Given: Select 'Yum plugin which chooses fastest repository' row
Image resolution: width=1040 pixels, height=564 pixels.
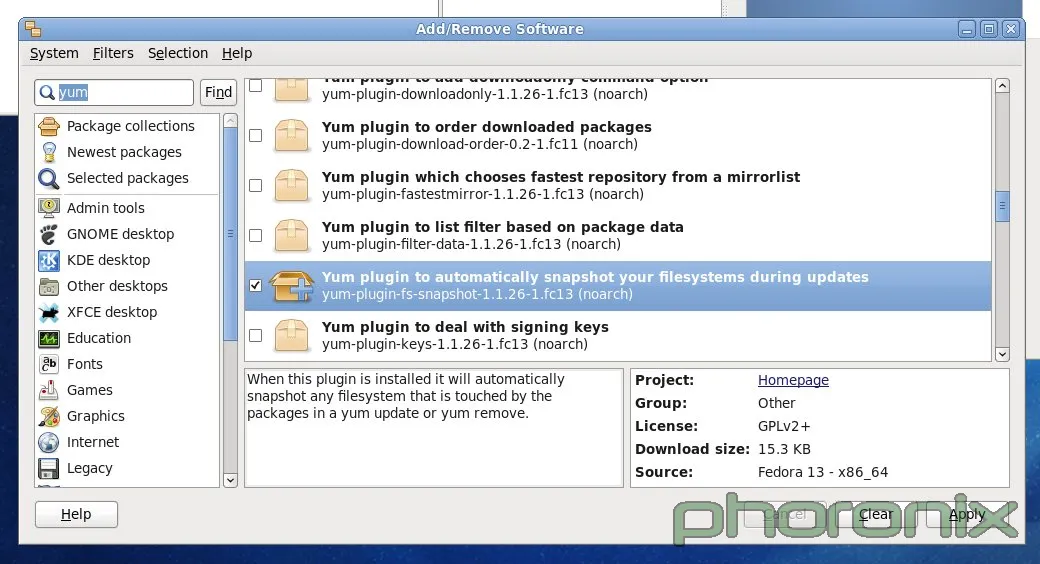Looking at the screenshot, I should point(618,185).
